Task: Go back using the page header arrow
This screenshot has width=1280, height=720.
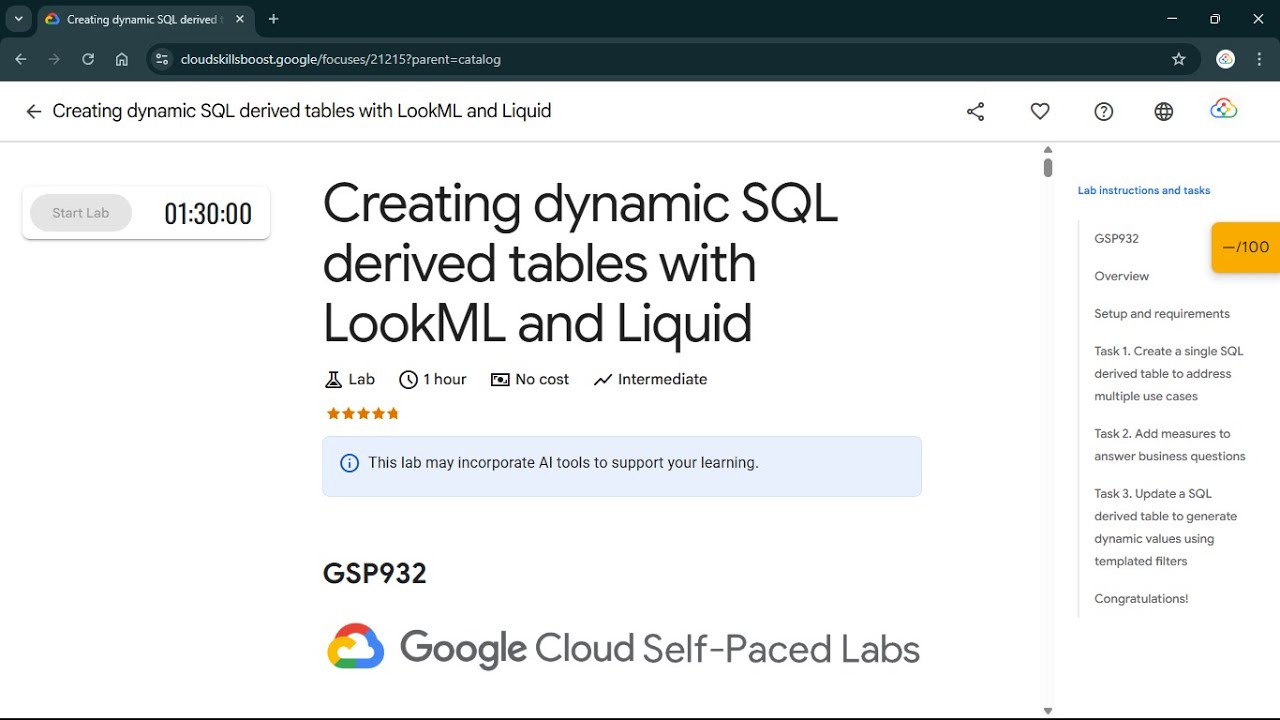Action: pyautogui.click(x=34, y=112)
